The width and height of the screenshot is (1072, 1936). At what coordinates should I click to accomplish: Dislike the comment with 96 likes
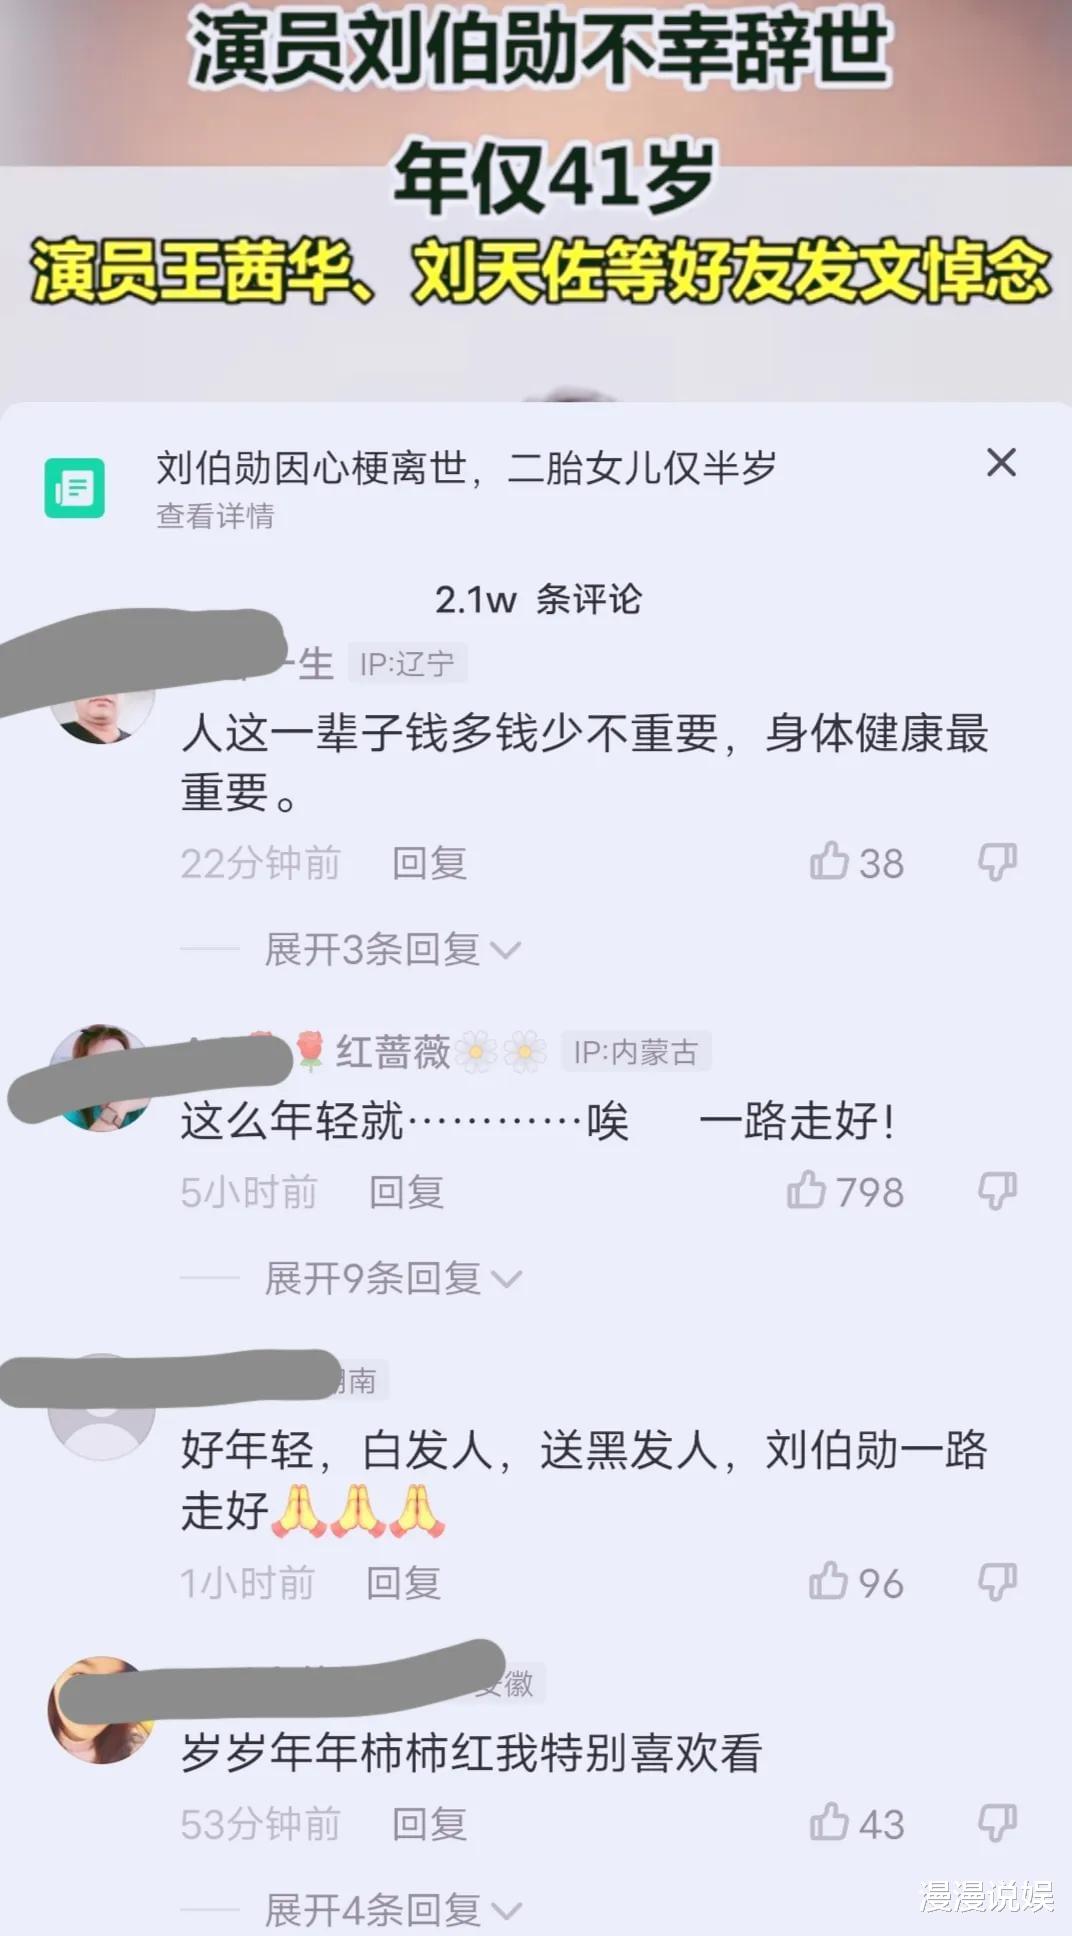[997, 1582]
